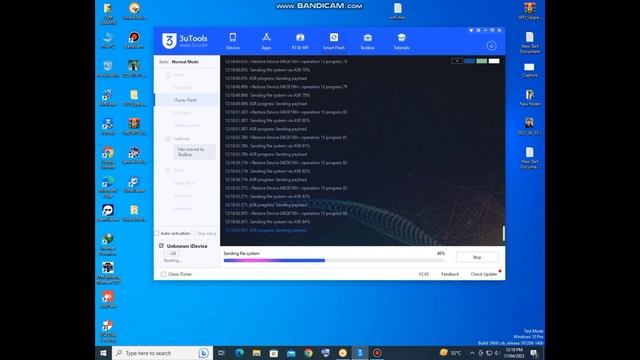The image size is (640, 360).
Task: Click the Normal Mode state label
Action: (185, 62)
